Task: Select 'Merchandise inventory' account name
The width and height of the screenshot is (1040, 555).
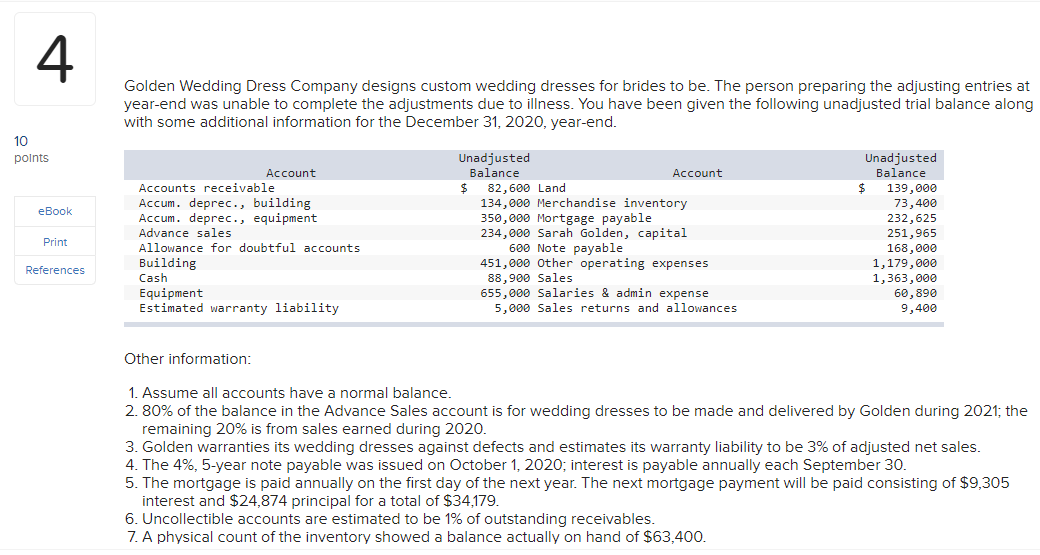Action: pos(612,203)
